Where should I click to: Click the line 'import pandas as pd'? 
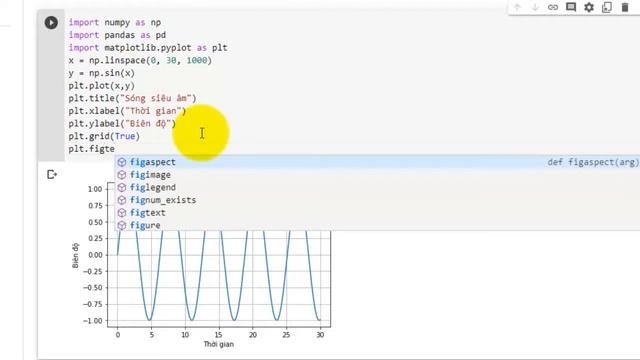tap(117, 35)
